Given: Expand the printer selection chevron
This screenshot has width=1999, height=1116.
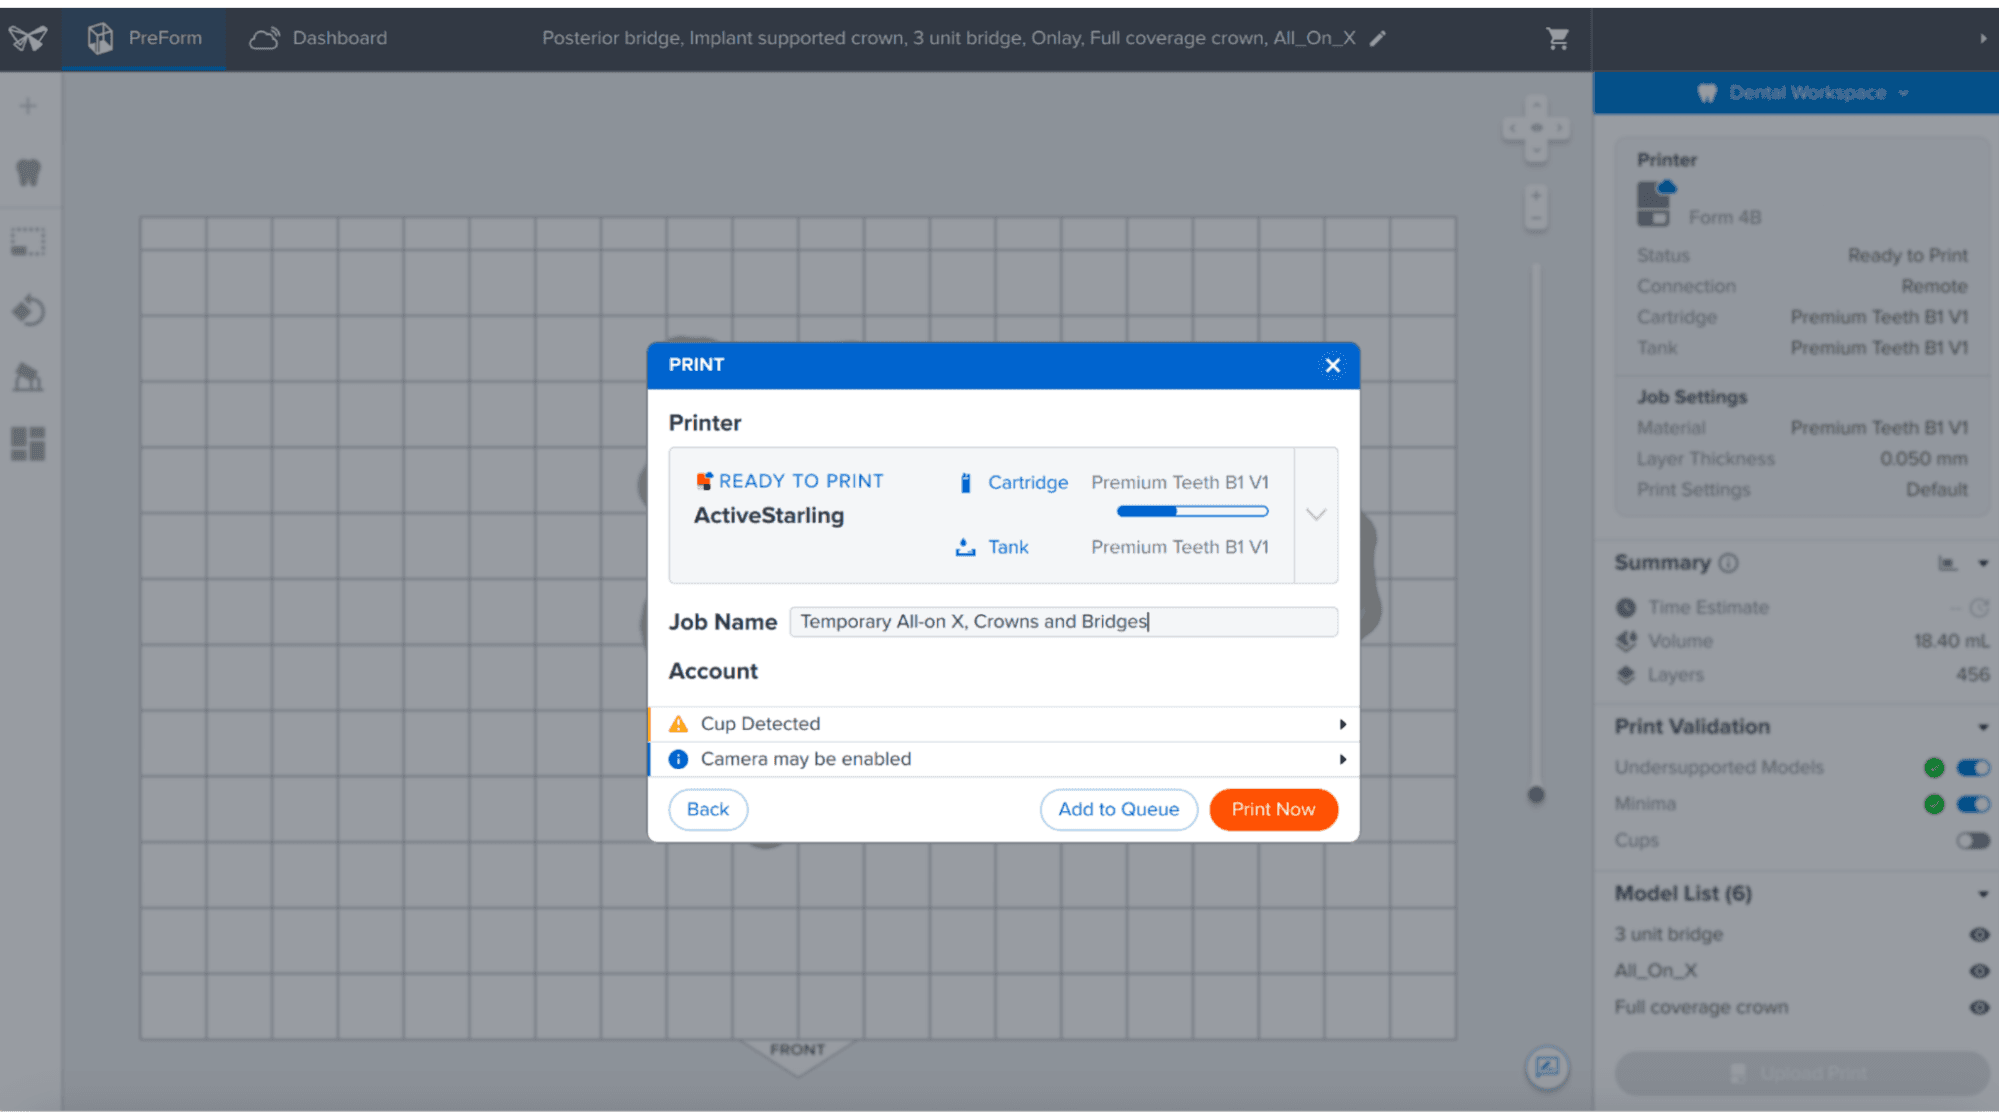Looking at the screenshot, I should pos(1316,515).
